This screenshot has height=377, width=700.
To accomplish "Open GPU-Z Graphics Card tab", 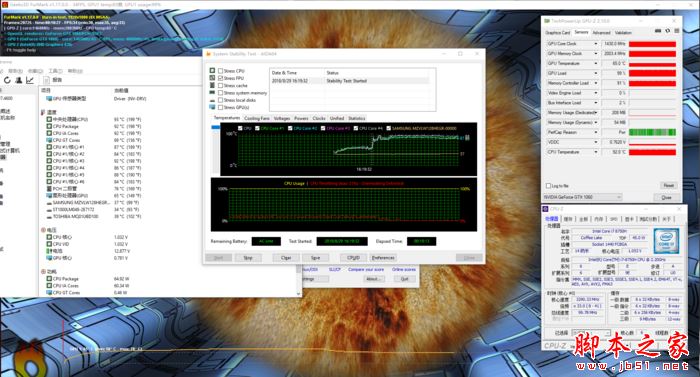I will (x=558, y=33).
